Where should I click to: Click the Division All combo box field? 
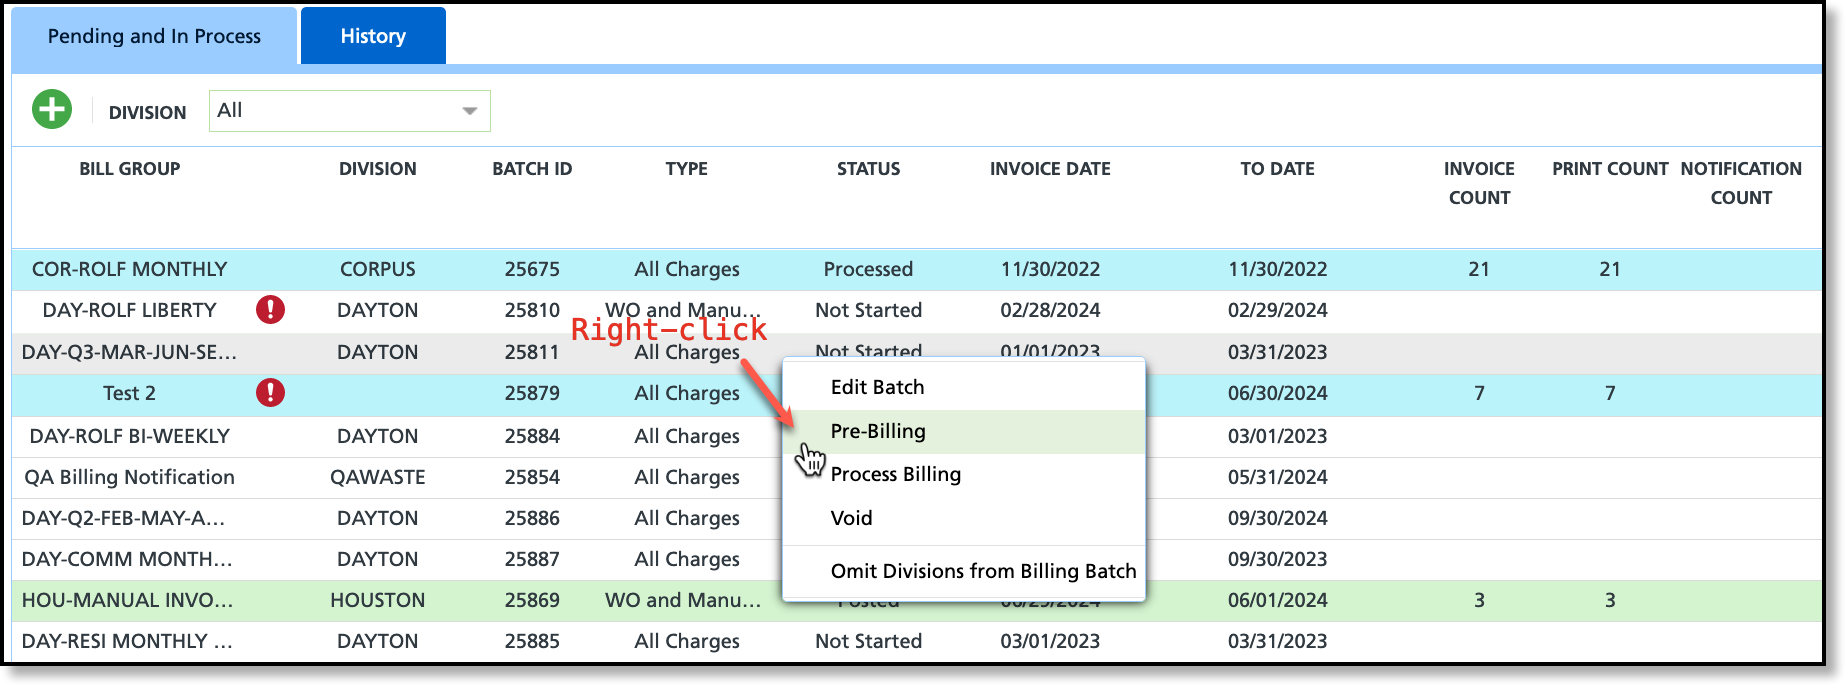click(x=349, y=111)
